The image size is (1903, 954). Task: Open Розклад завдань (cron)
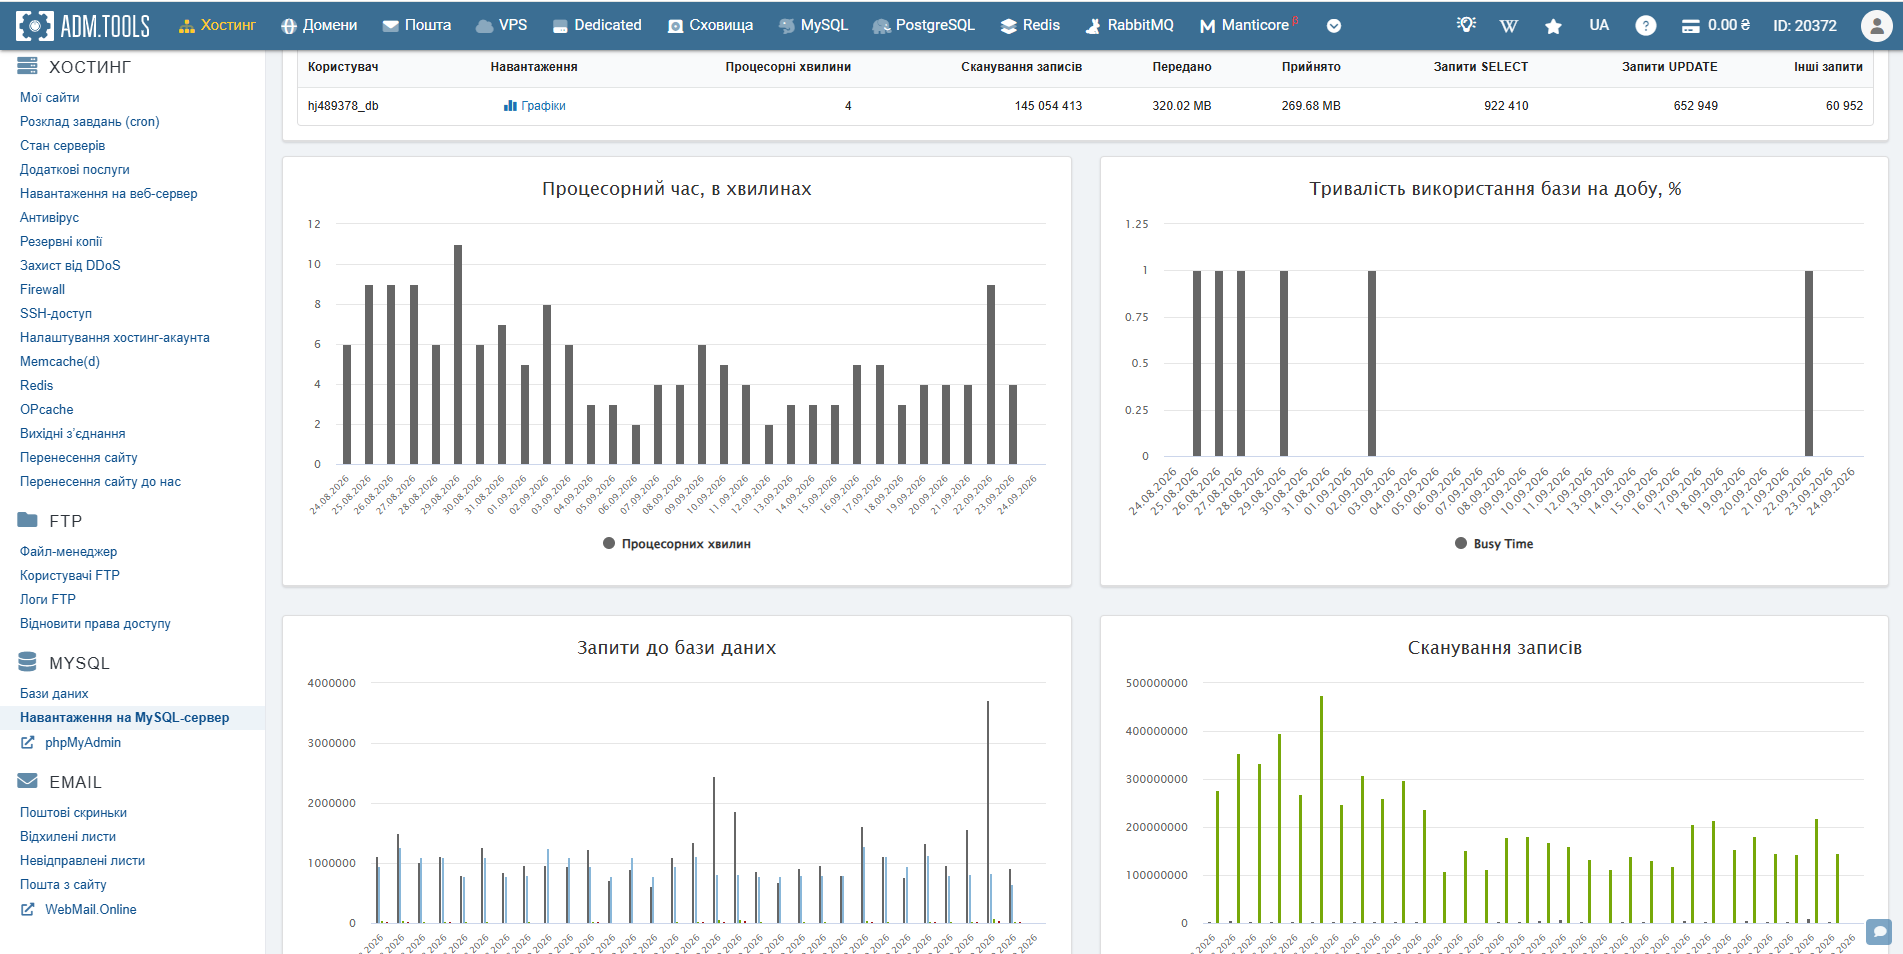90,121
